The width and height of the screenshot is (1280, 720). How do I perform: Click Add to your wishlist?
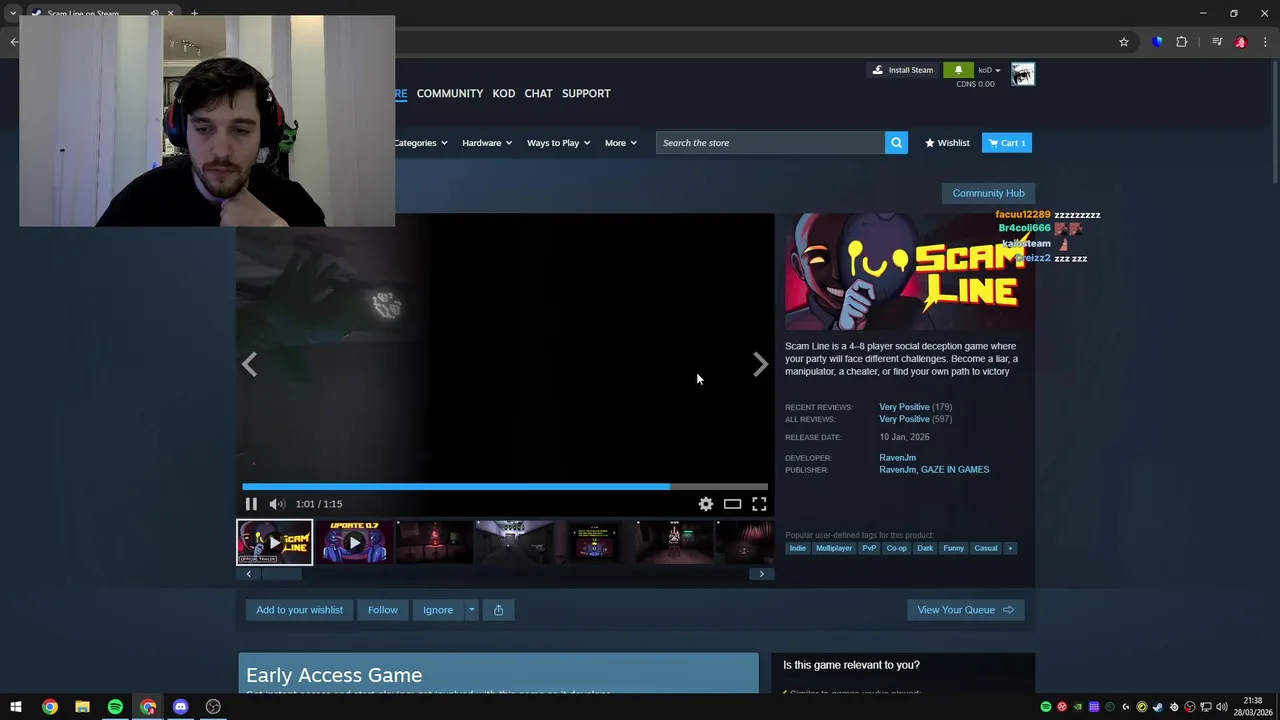pos(299,610)
